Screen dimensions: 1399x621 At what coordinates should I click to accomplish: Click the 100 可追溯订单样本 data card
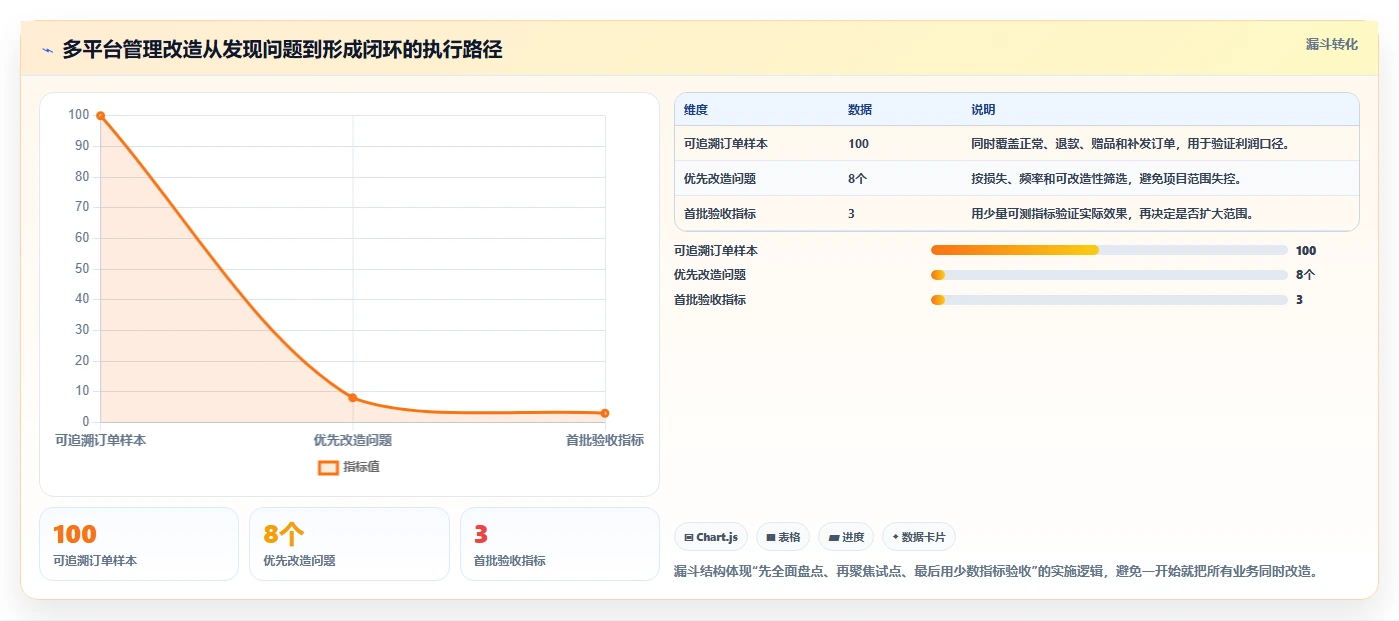coord(139,544)
